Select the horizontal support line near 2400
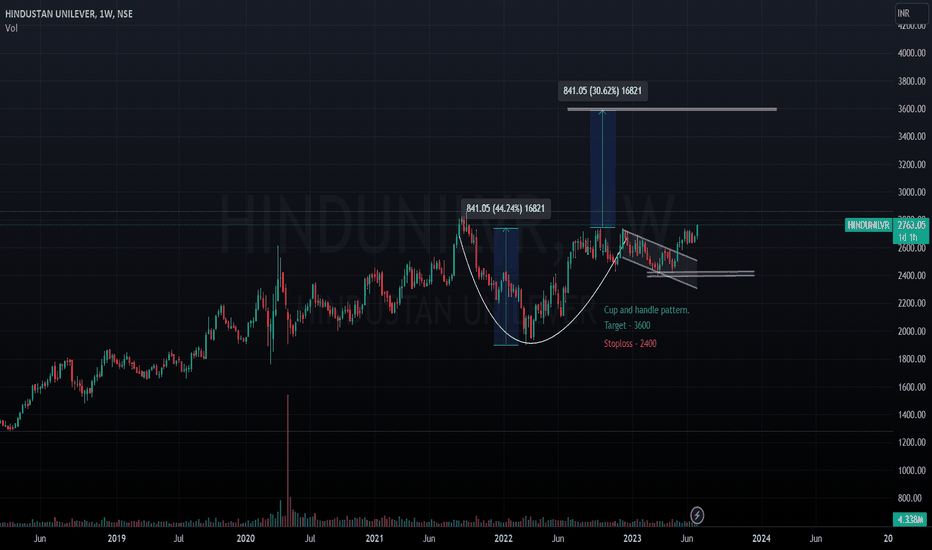The image size is (932, 550). tap(701, 274)
